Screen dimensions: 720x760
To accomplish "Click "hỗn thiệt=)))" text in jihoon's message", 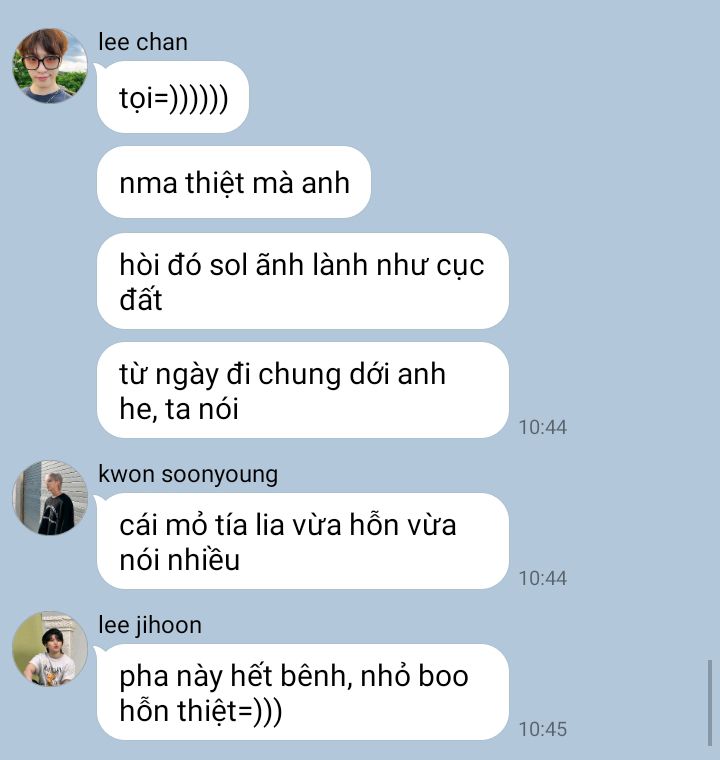I will [x=201, y=711].
